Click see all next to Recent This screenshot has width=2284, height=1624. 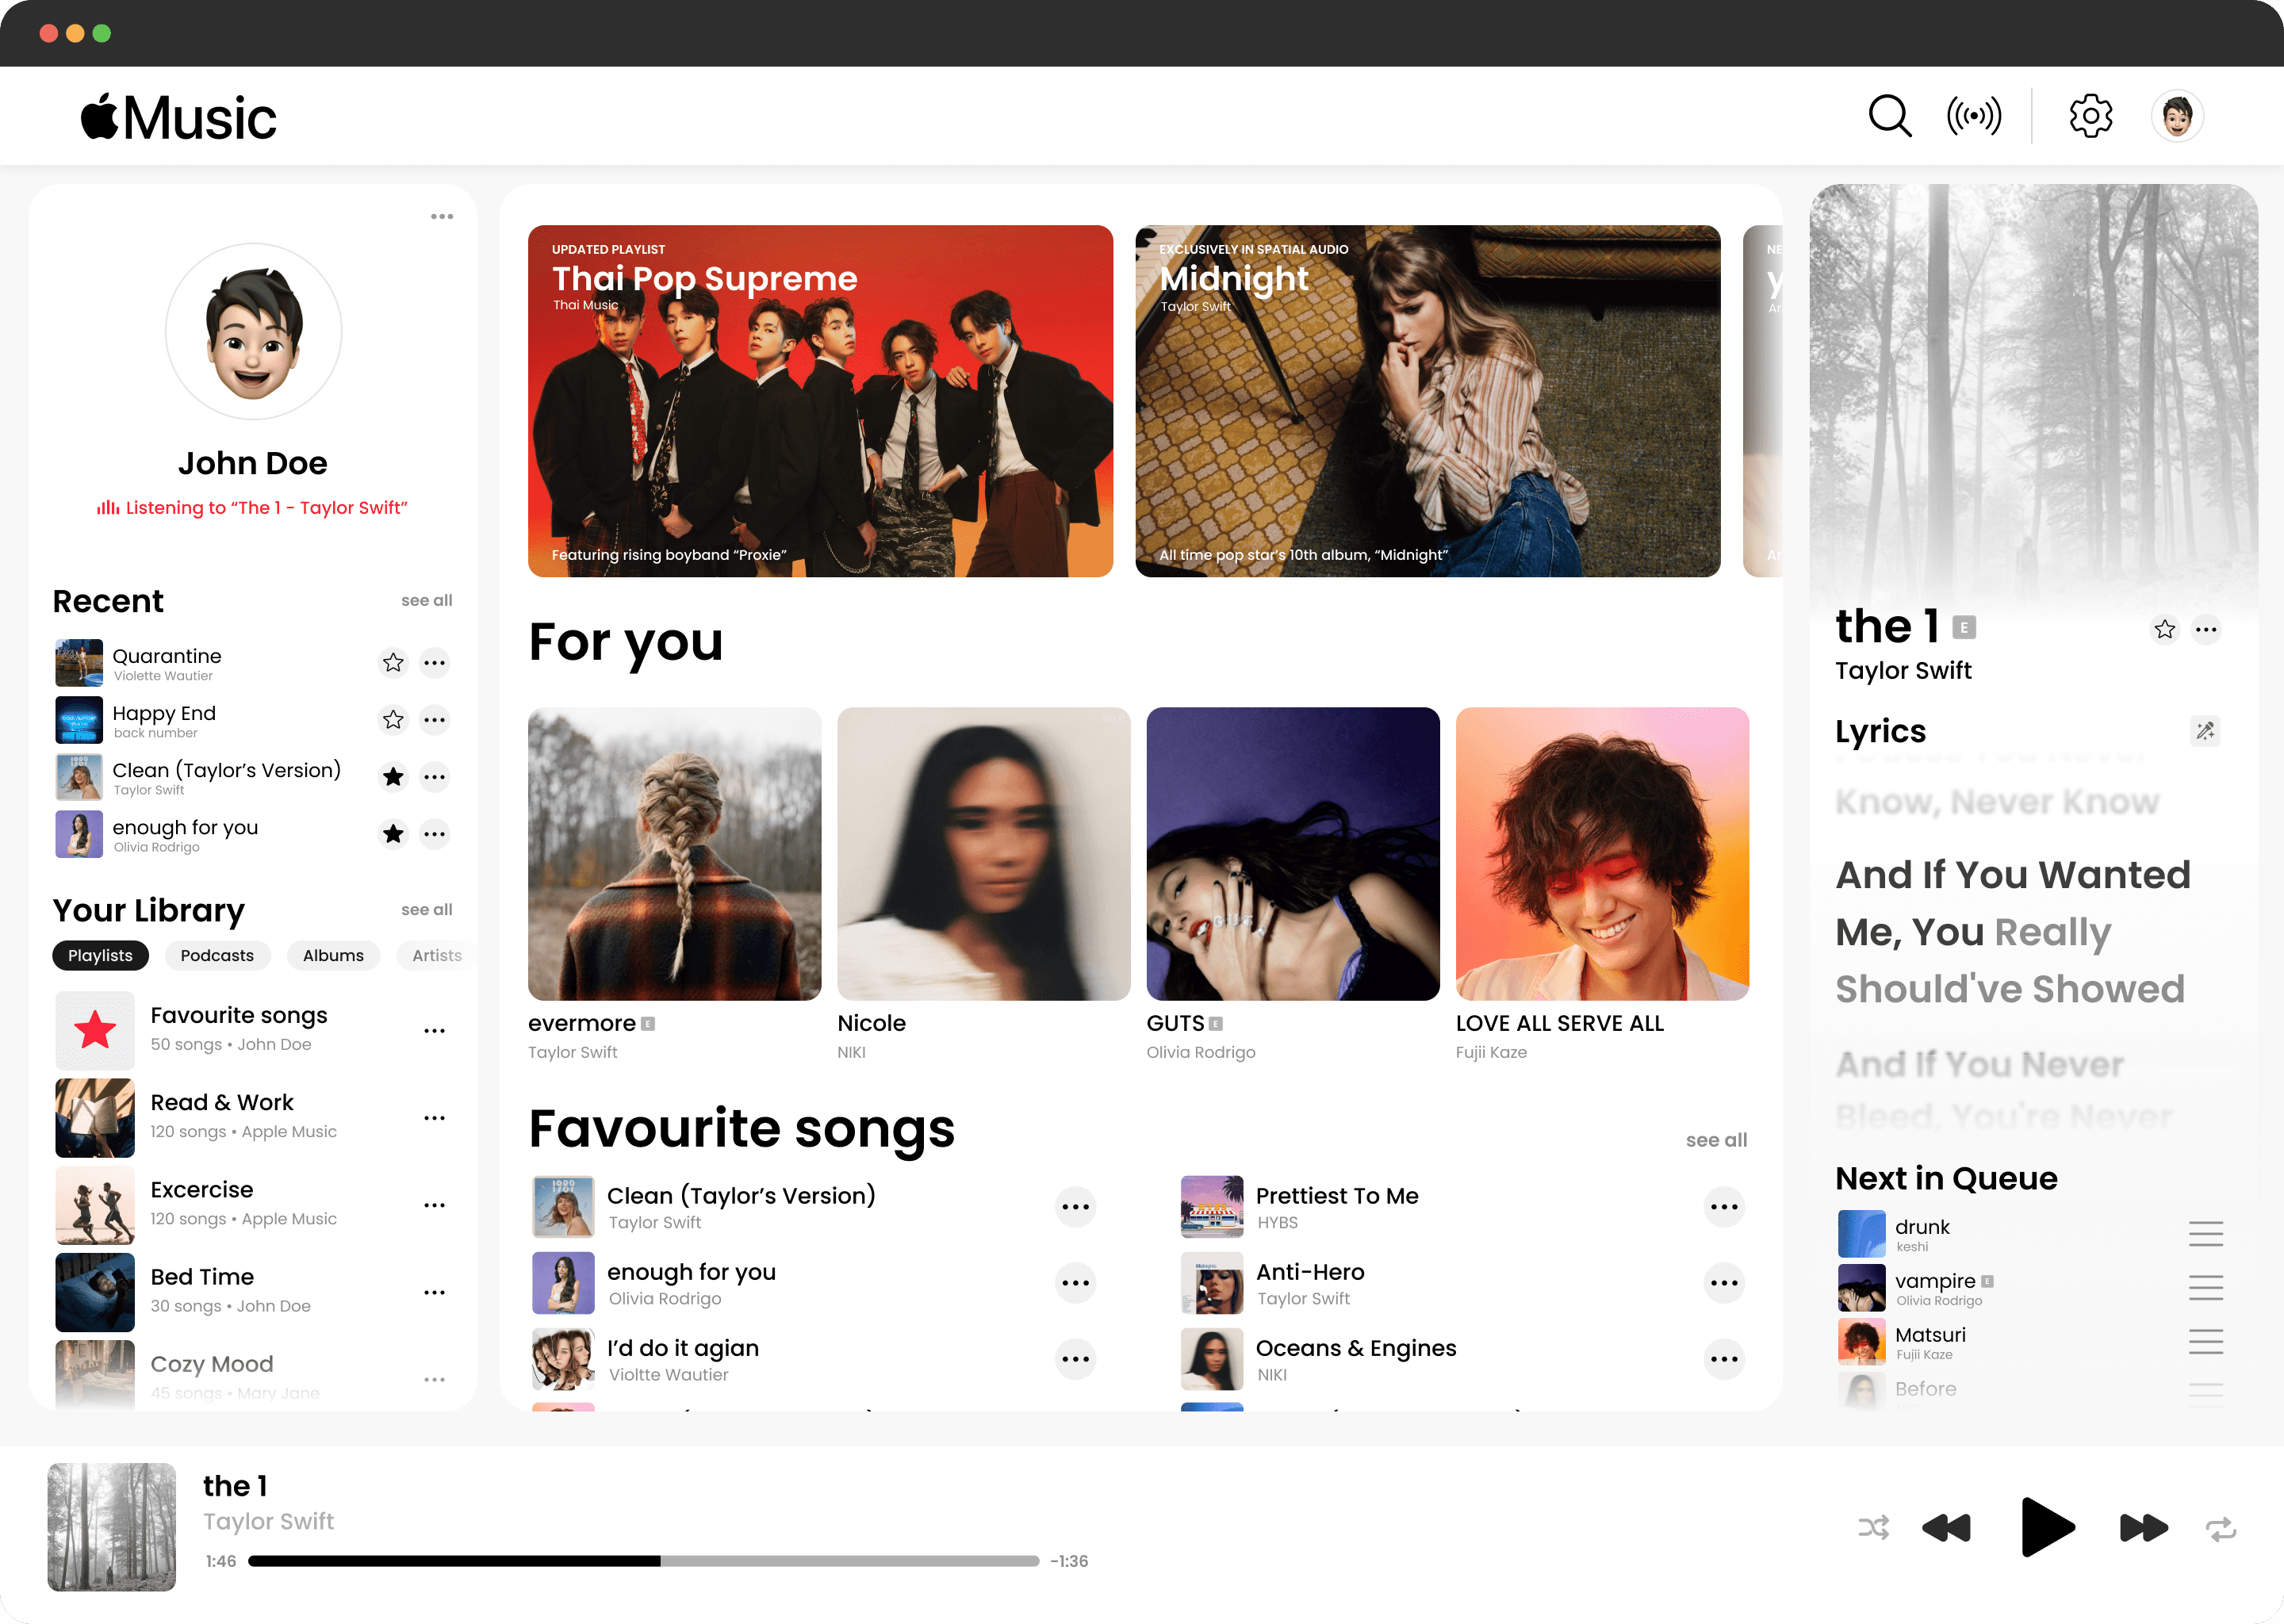click(x=426, y=600)
